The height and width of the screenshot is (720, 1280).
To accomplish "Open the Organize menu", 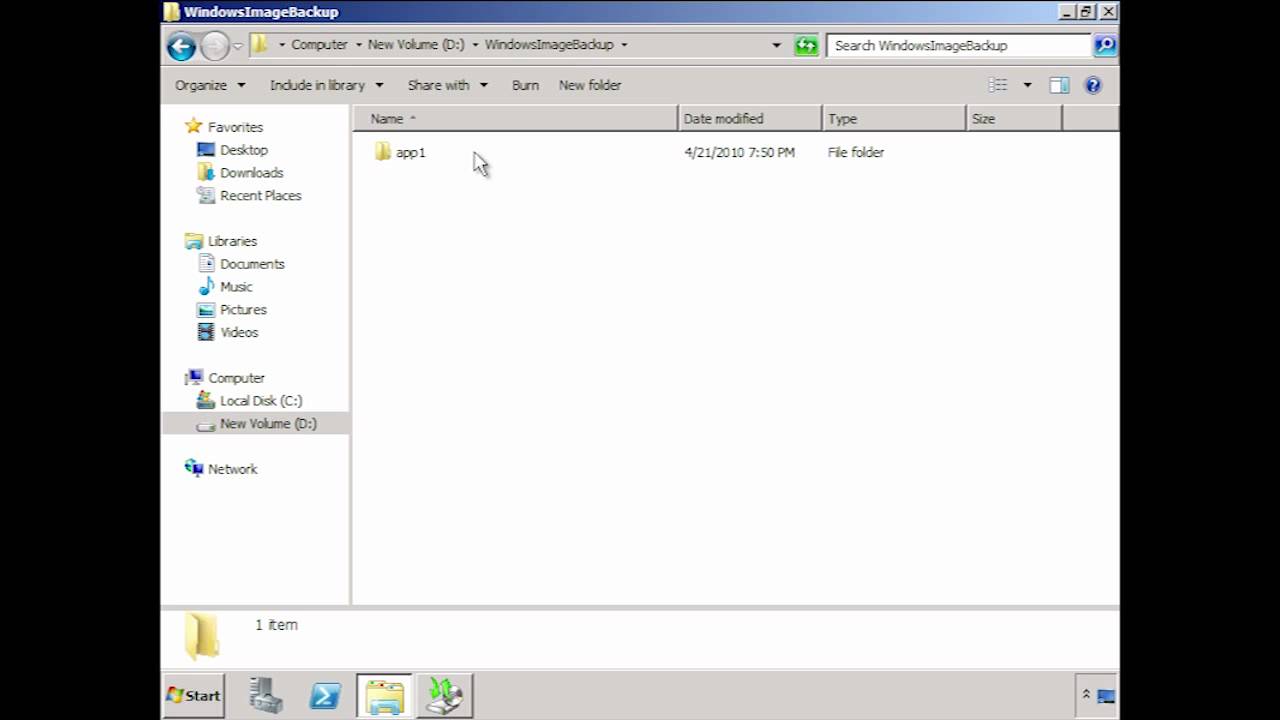I will click(x=210, y=85).
